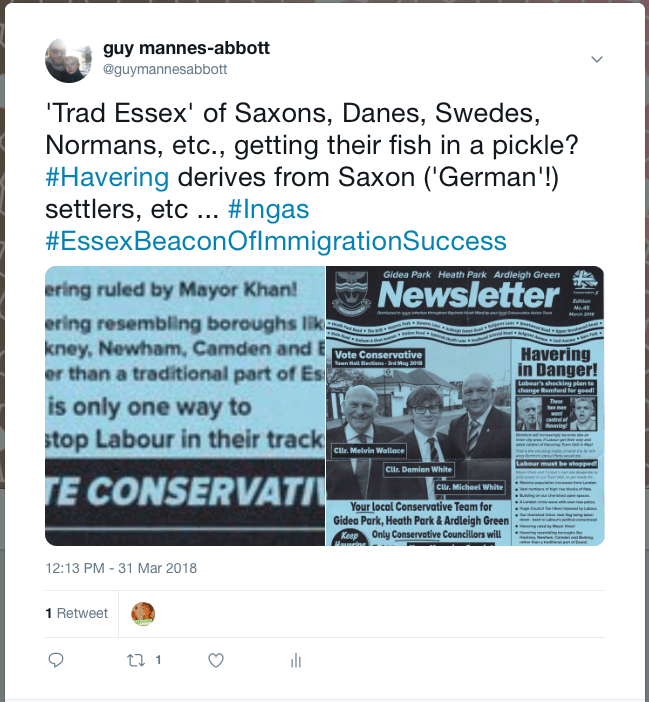
Task: Open tweet activity bar chart icon
Action: pyautogui.click(x=295, y=660)
